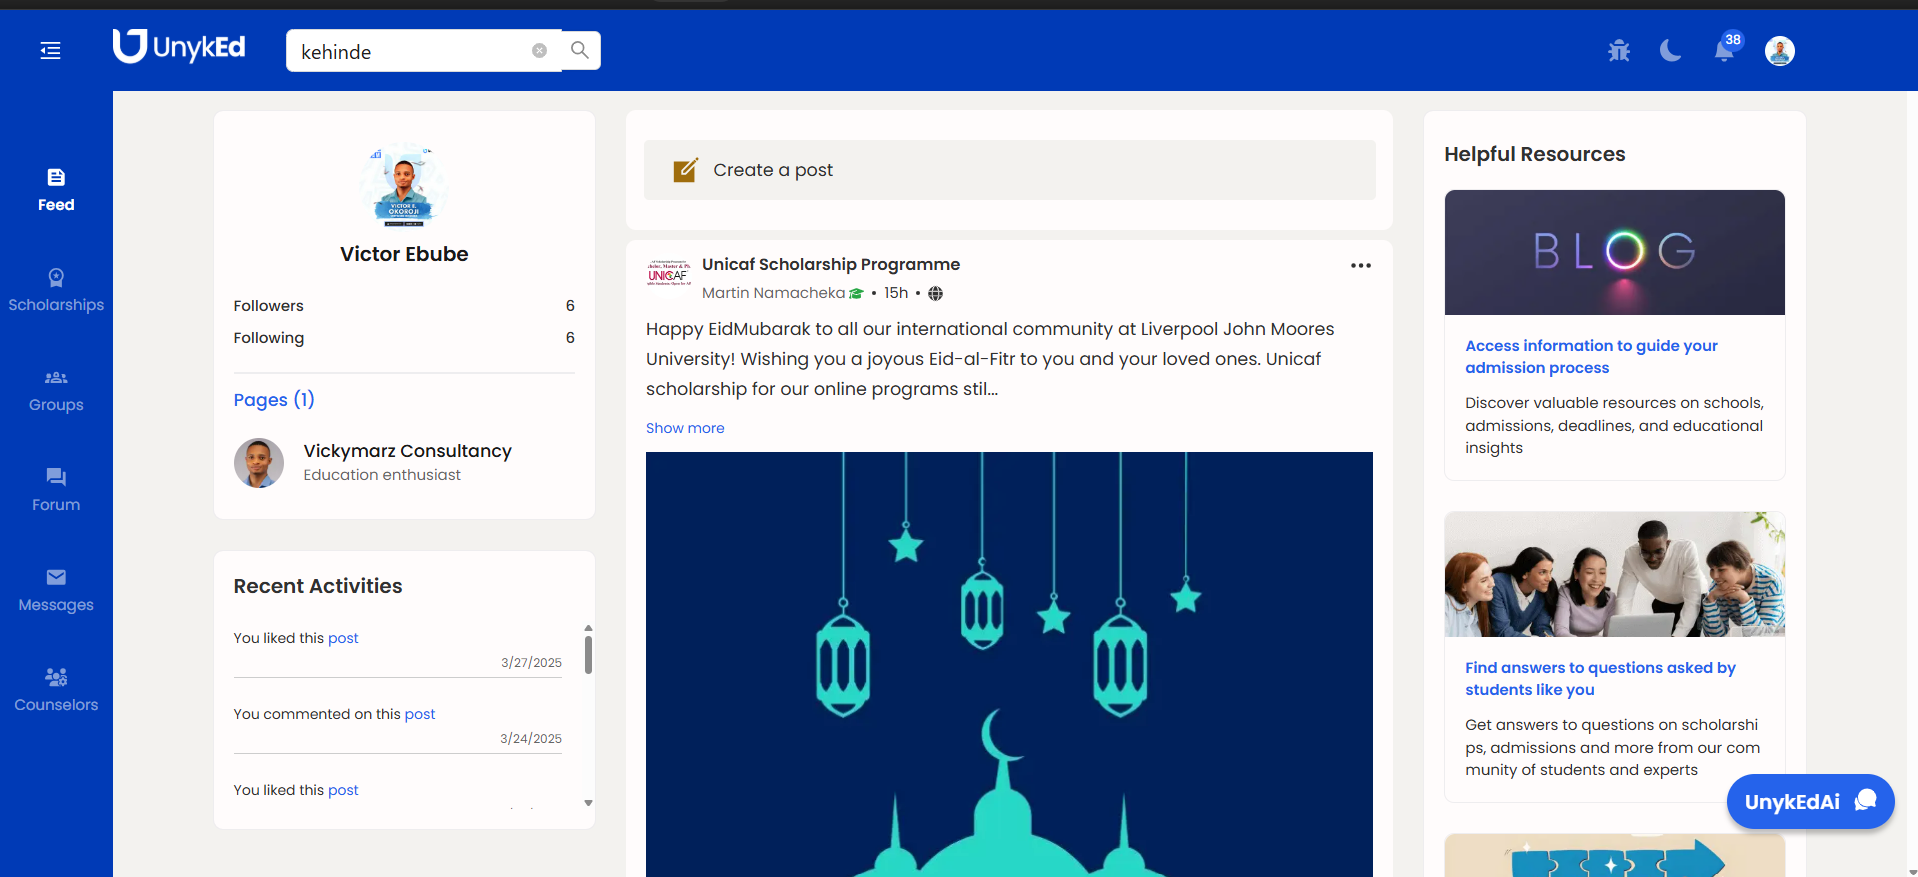Open the bug report icon

pos(1619,50)
